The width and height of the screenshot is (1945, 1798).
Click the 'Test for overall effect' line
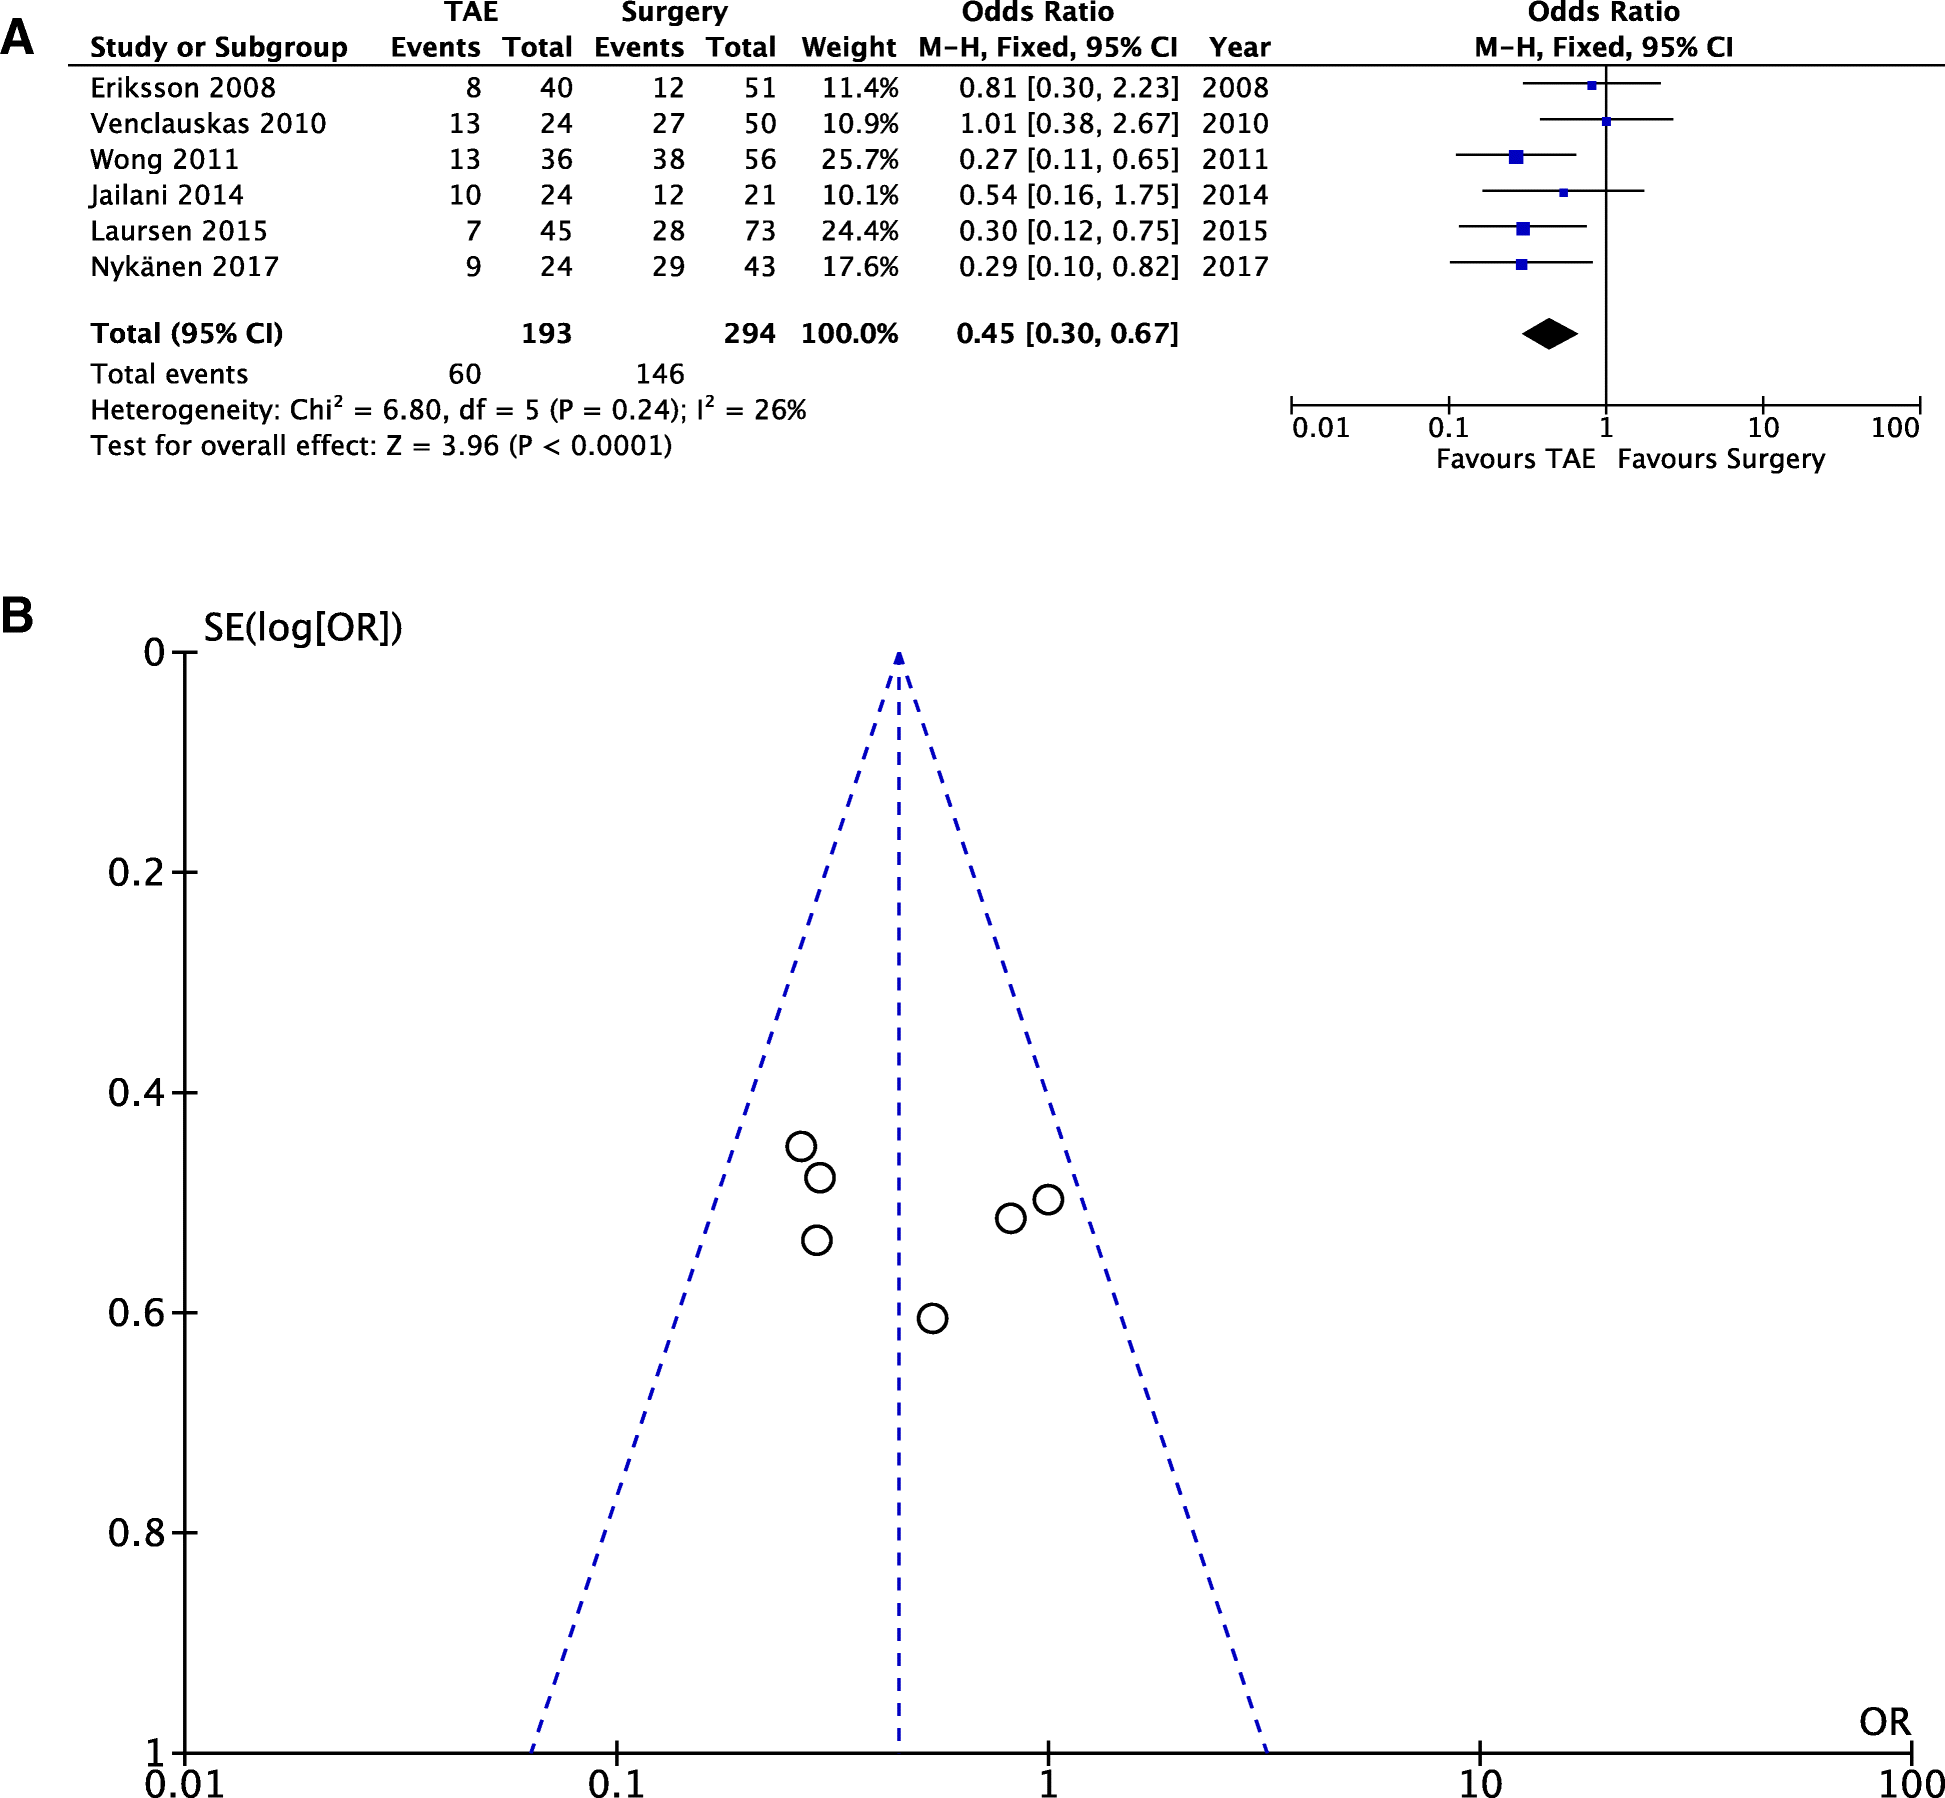[x=381, y=446]
